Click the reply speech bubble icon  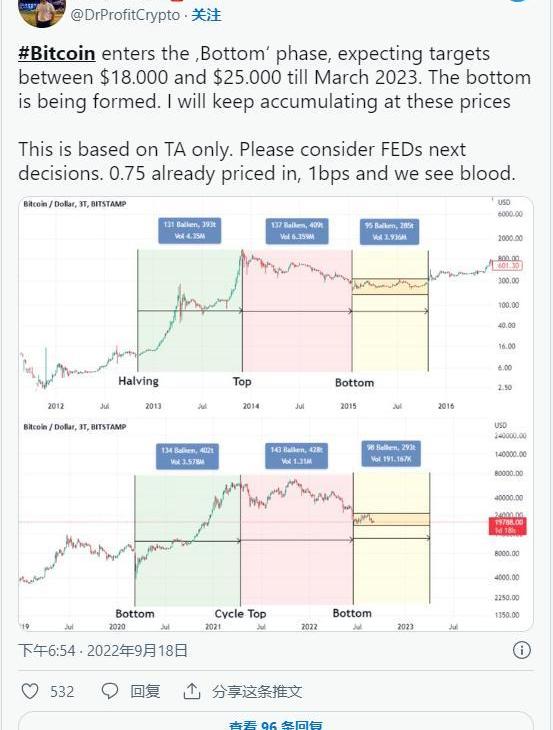tap(110, 691)
